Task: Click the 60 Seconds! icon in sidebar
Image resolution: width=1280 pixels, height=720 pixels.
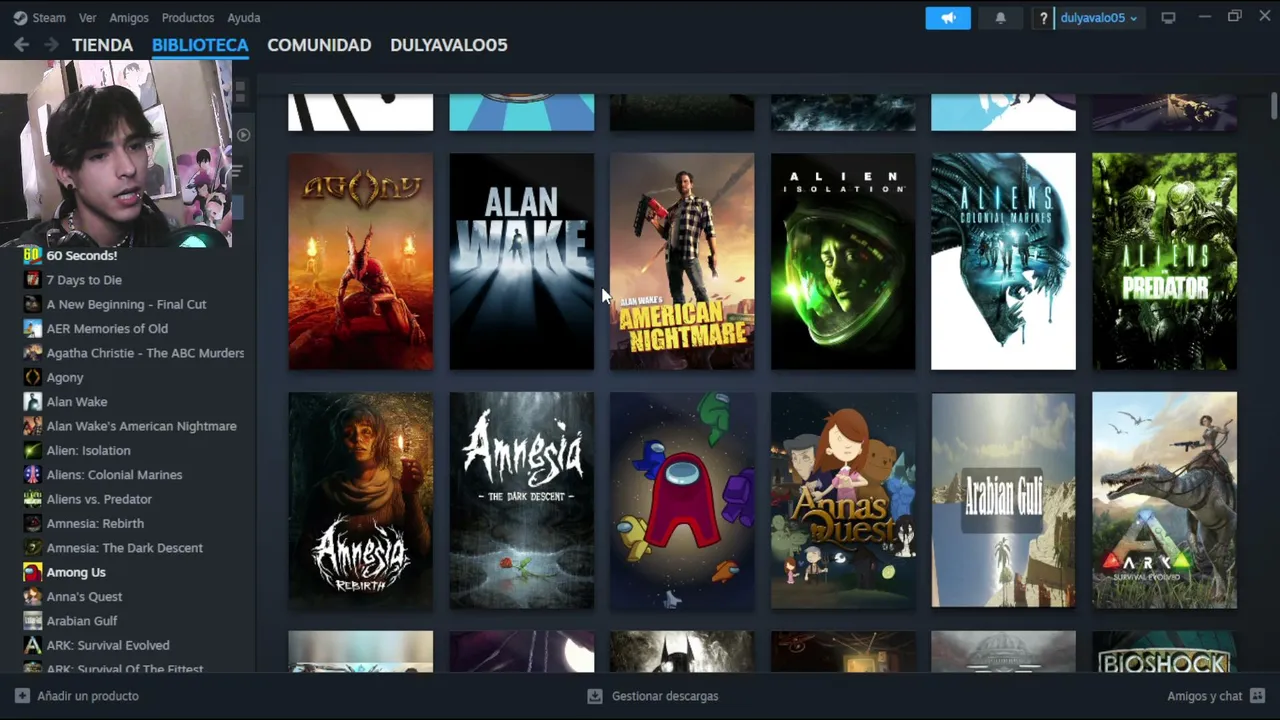Action: 33,256
